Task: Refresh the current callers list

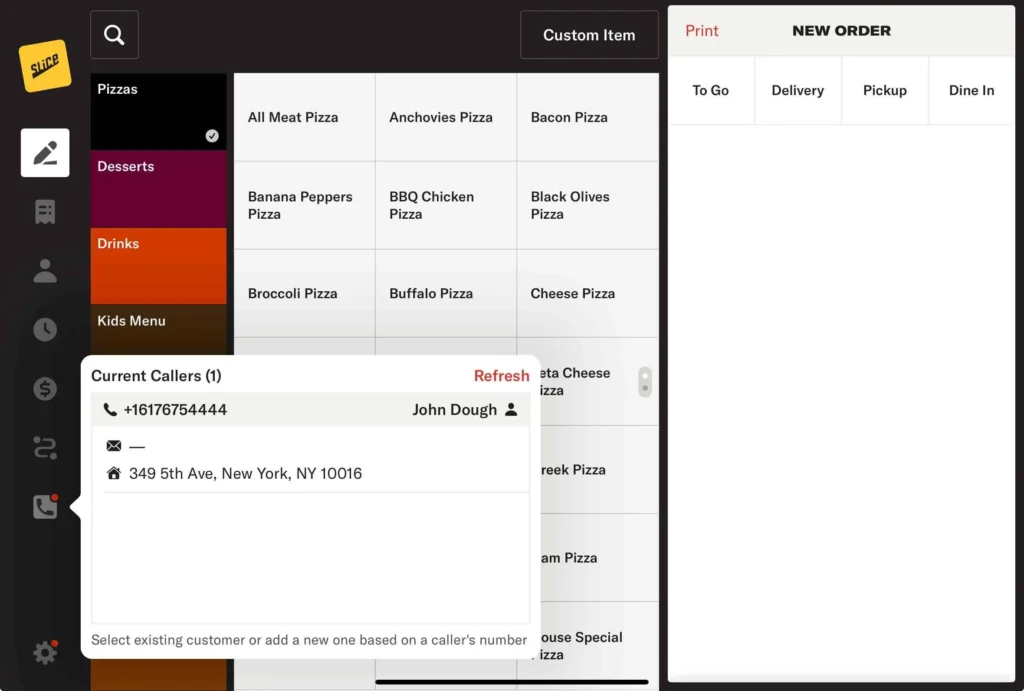Action: click(501, 376)
